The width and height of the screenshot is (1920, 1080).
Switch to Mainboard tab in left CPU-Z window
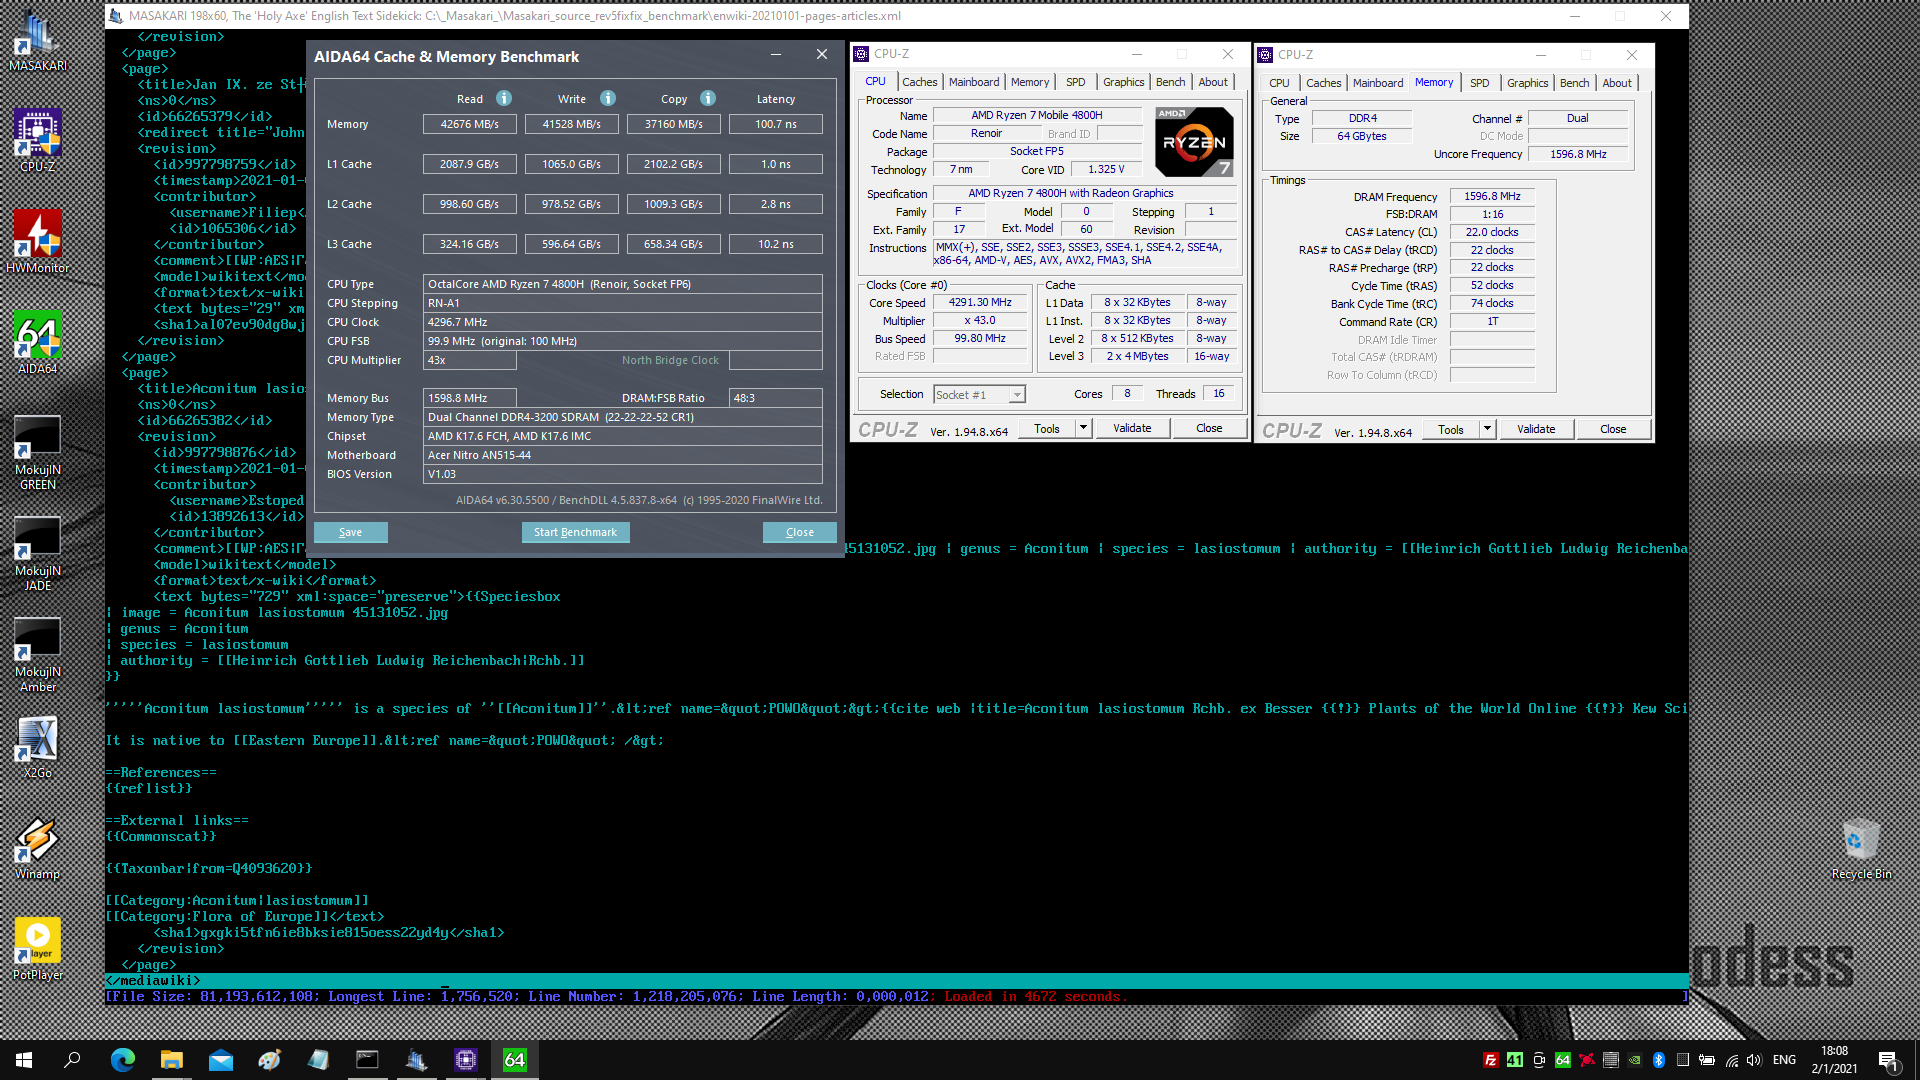[x=973, y=82]
